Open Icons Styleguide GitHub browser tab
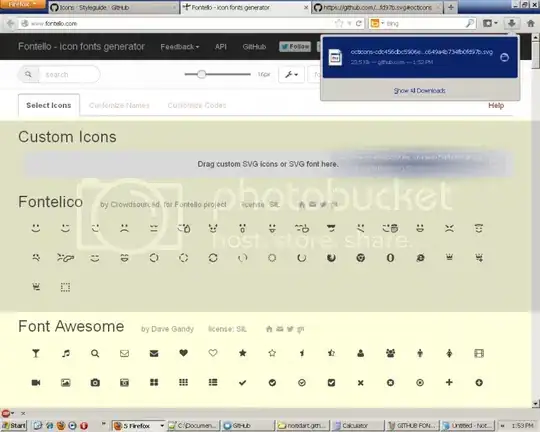Screen dimensions: 540x432 113,8
